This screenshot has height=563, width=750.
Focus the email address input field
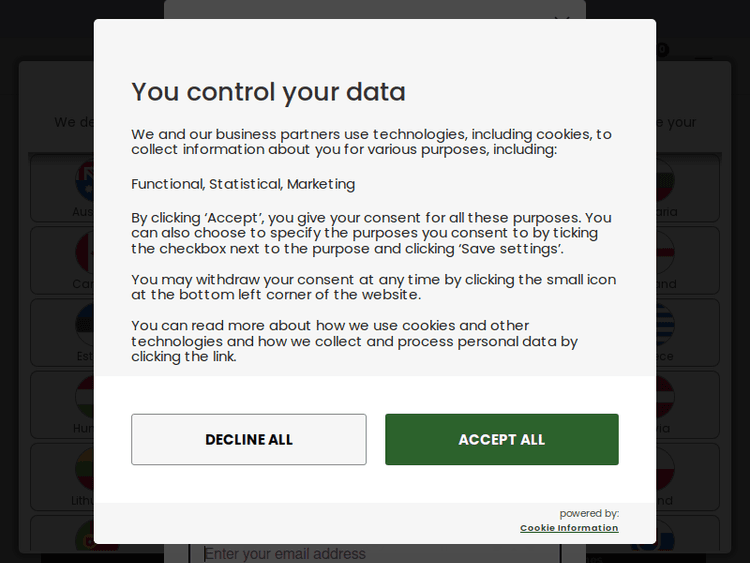coord(380,553)
